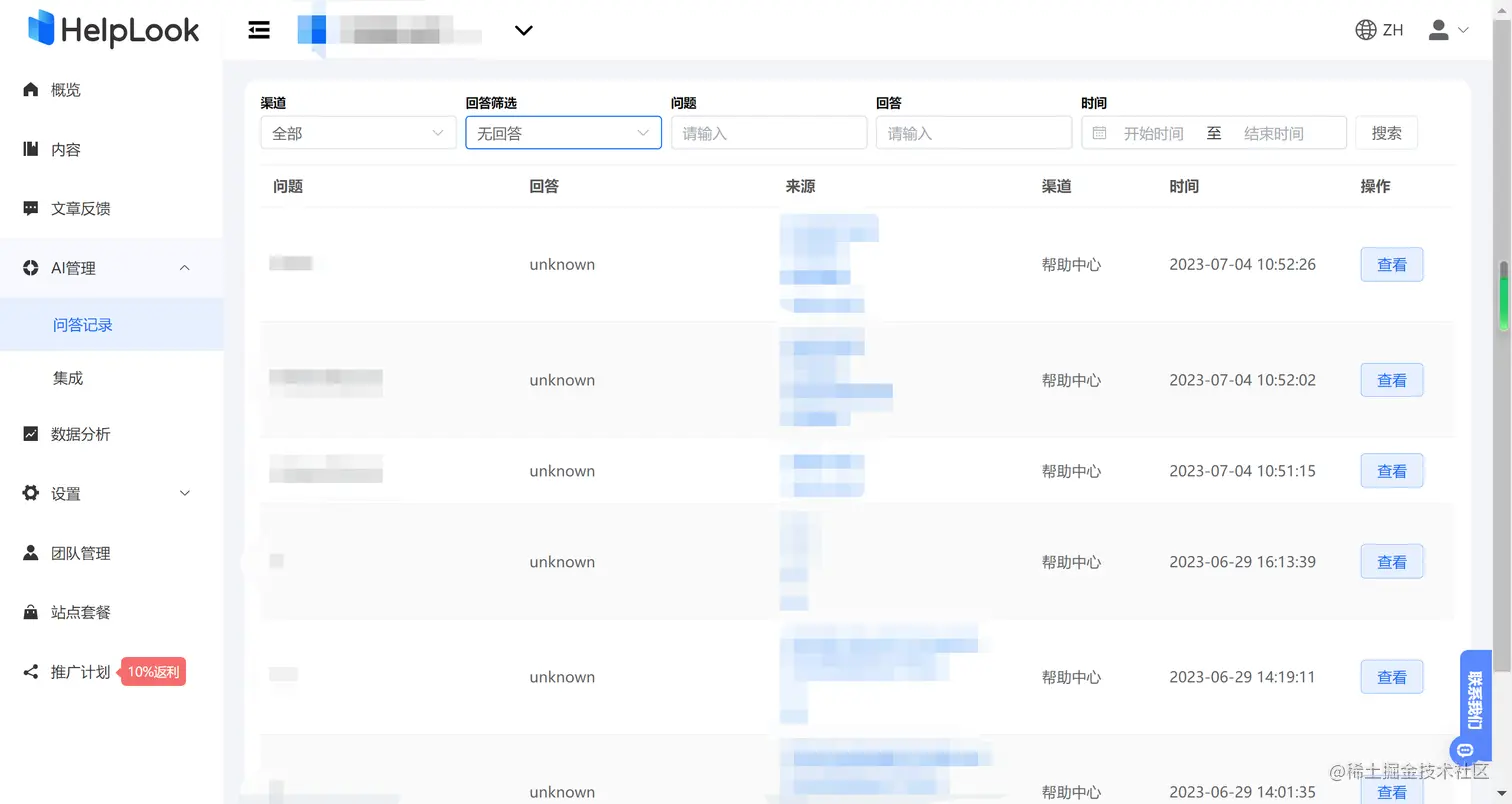Click the 10%返利 badge
The width and height of the screenshot is (1512, 804).
point(154,672)
